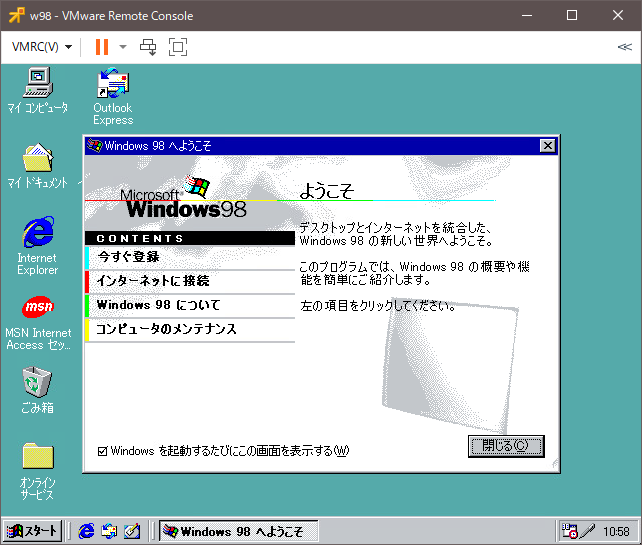Open the Start (スタート) menu
The width and height of the screenshot is (642, 545).
pyautogui.click(x=32, y=531)
